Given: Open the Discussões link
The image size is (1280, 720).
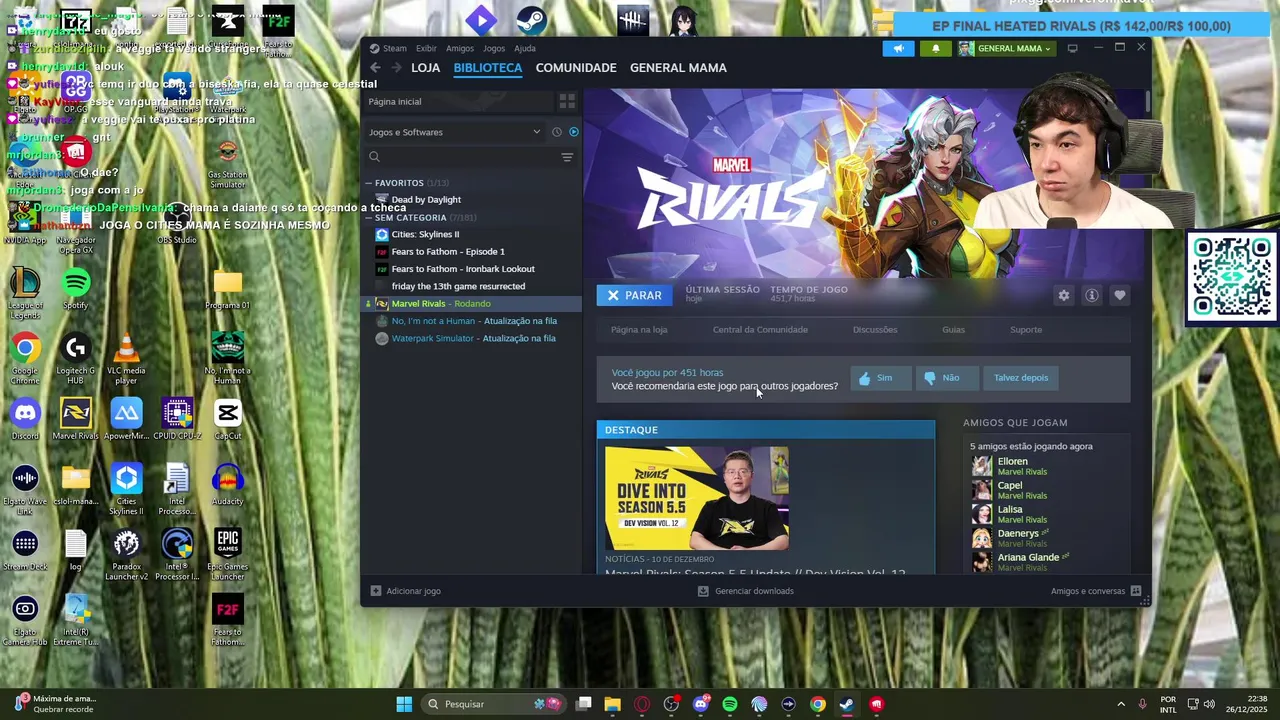Looking at the screenshot, I should [875, 330].
